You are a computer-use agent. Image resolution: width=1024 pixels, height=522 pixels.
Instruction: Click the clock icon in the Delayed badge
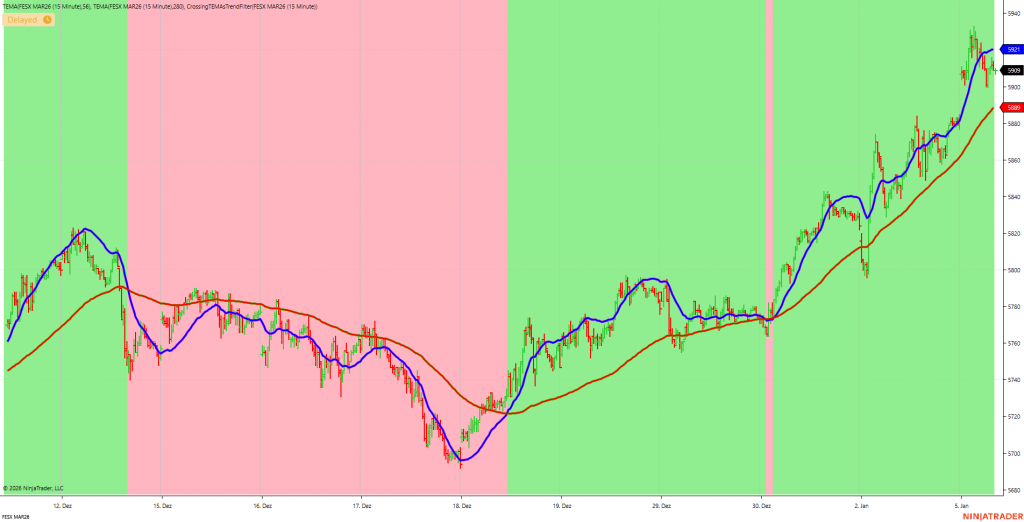pyautogui.click(x=47, y=19)
